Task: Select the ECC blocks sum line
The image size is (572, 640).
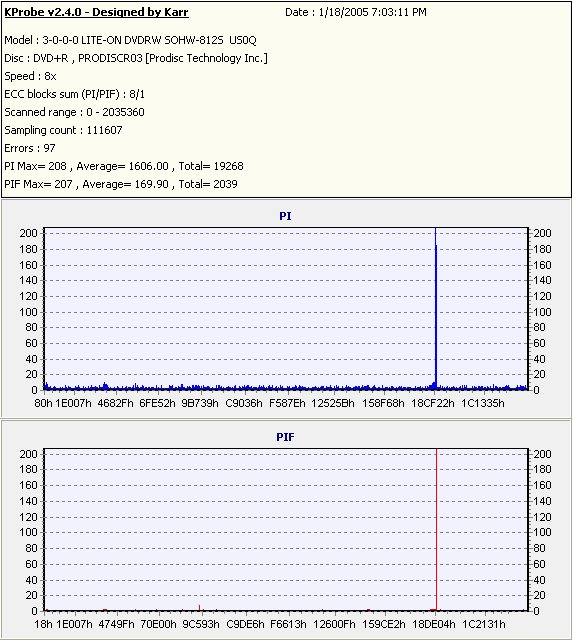Action: point(74,94)
